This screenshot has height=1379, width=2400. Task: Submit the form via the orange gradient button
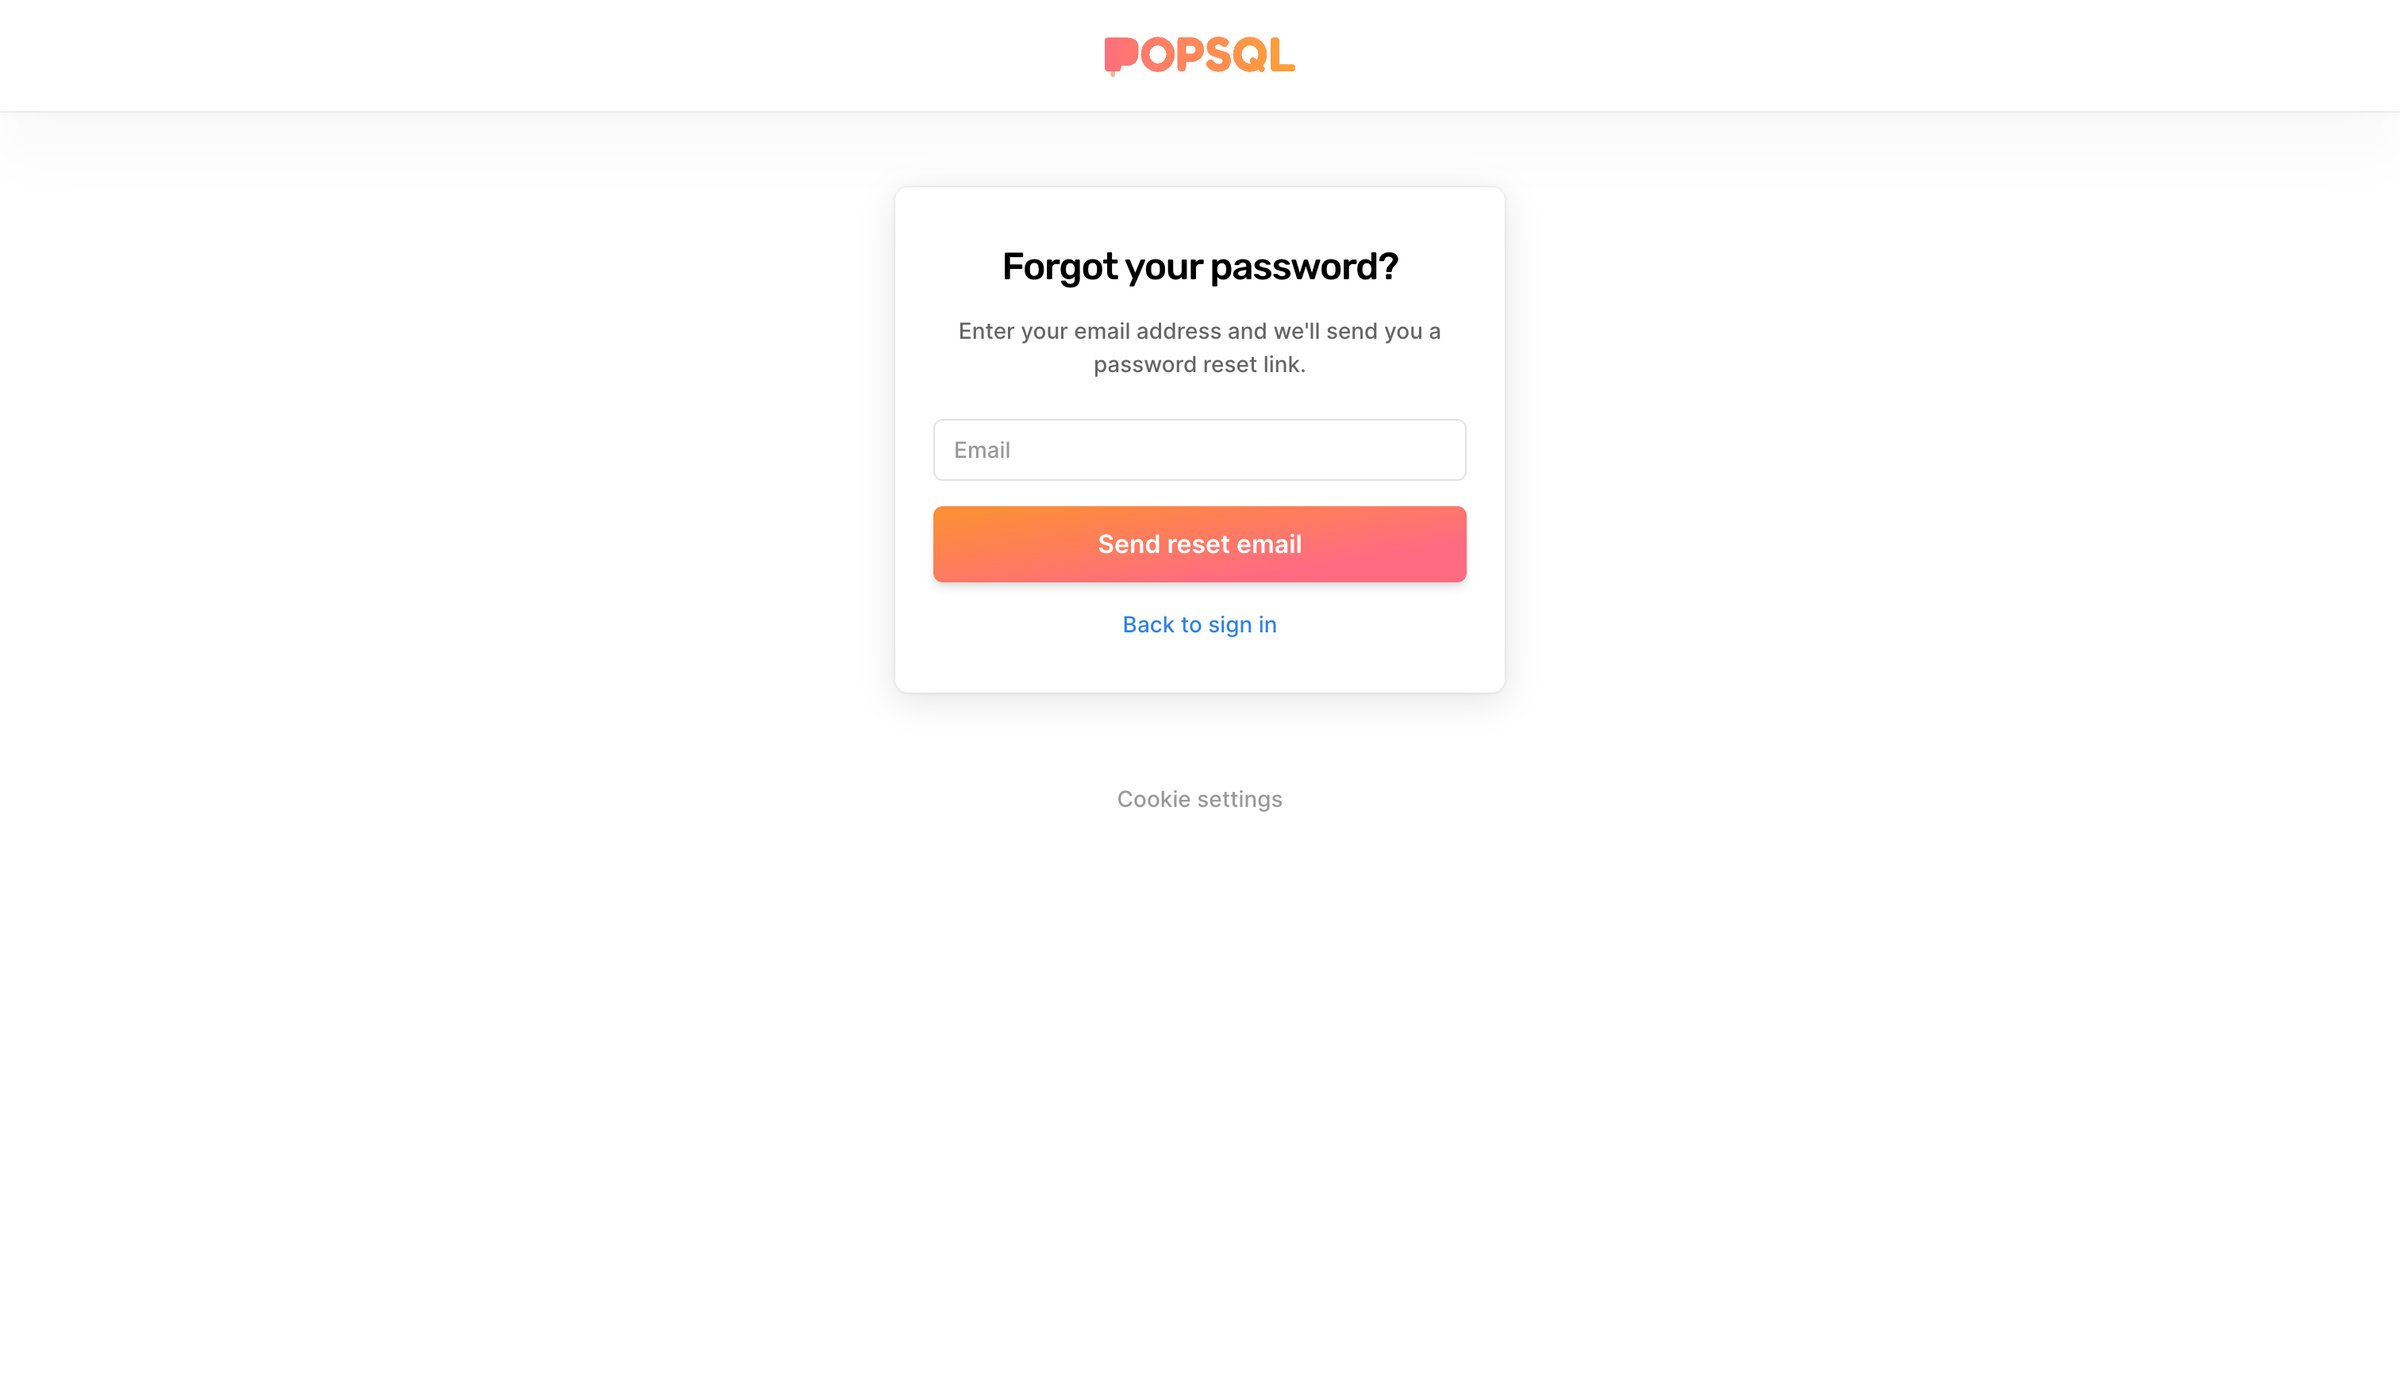coord(1199,544)
